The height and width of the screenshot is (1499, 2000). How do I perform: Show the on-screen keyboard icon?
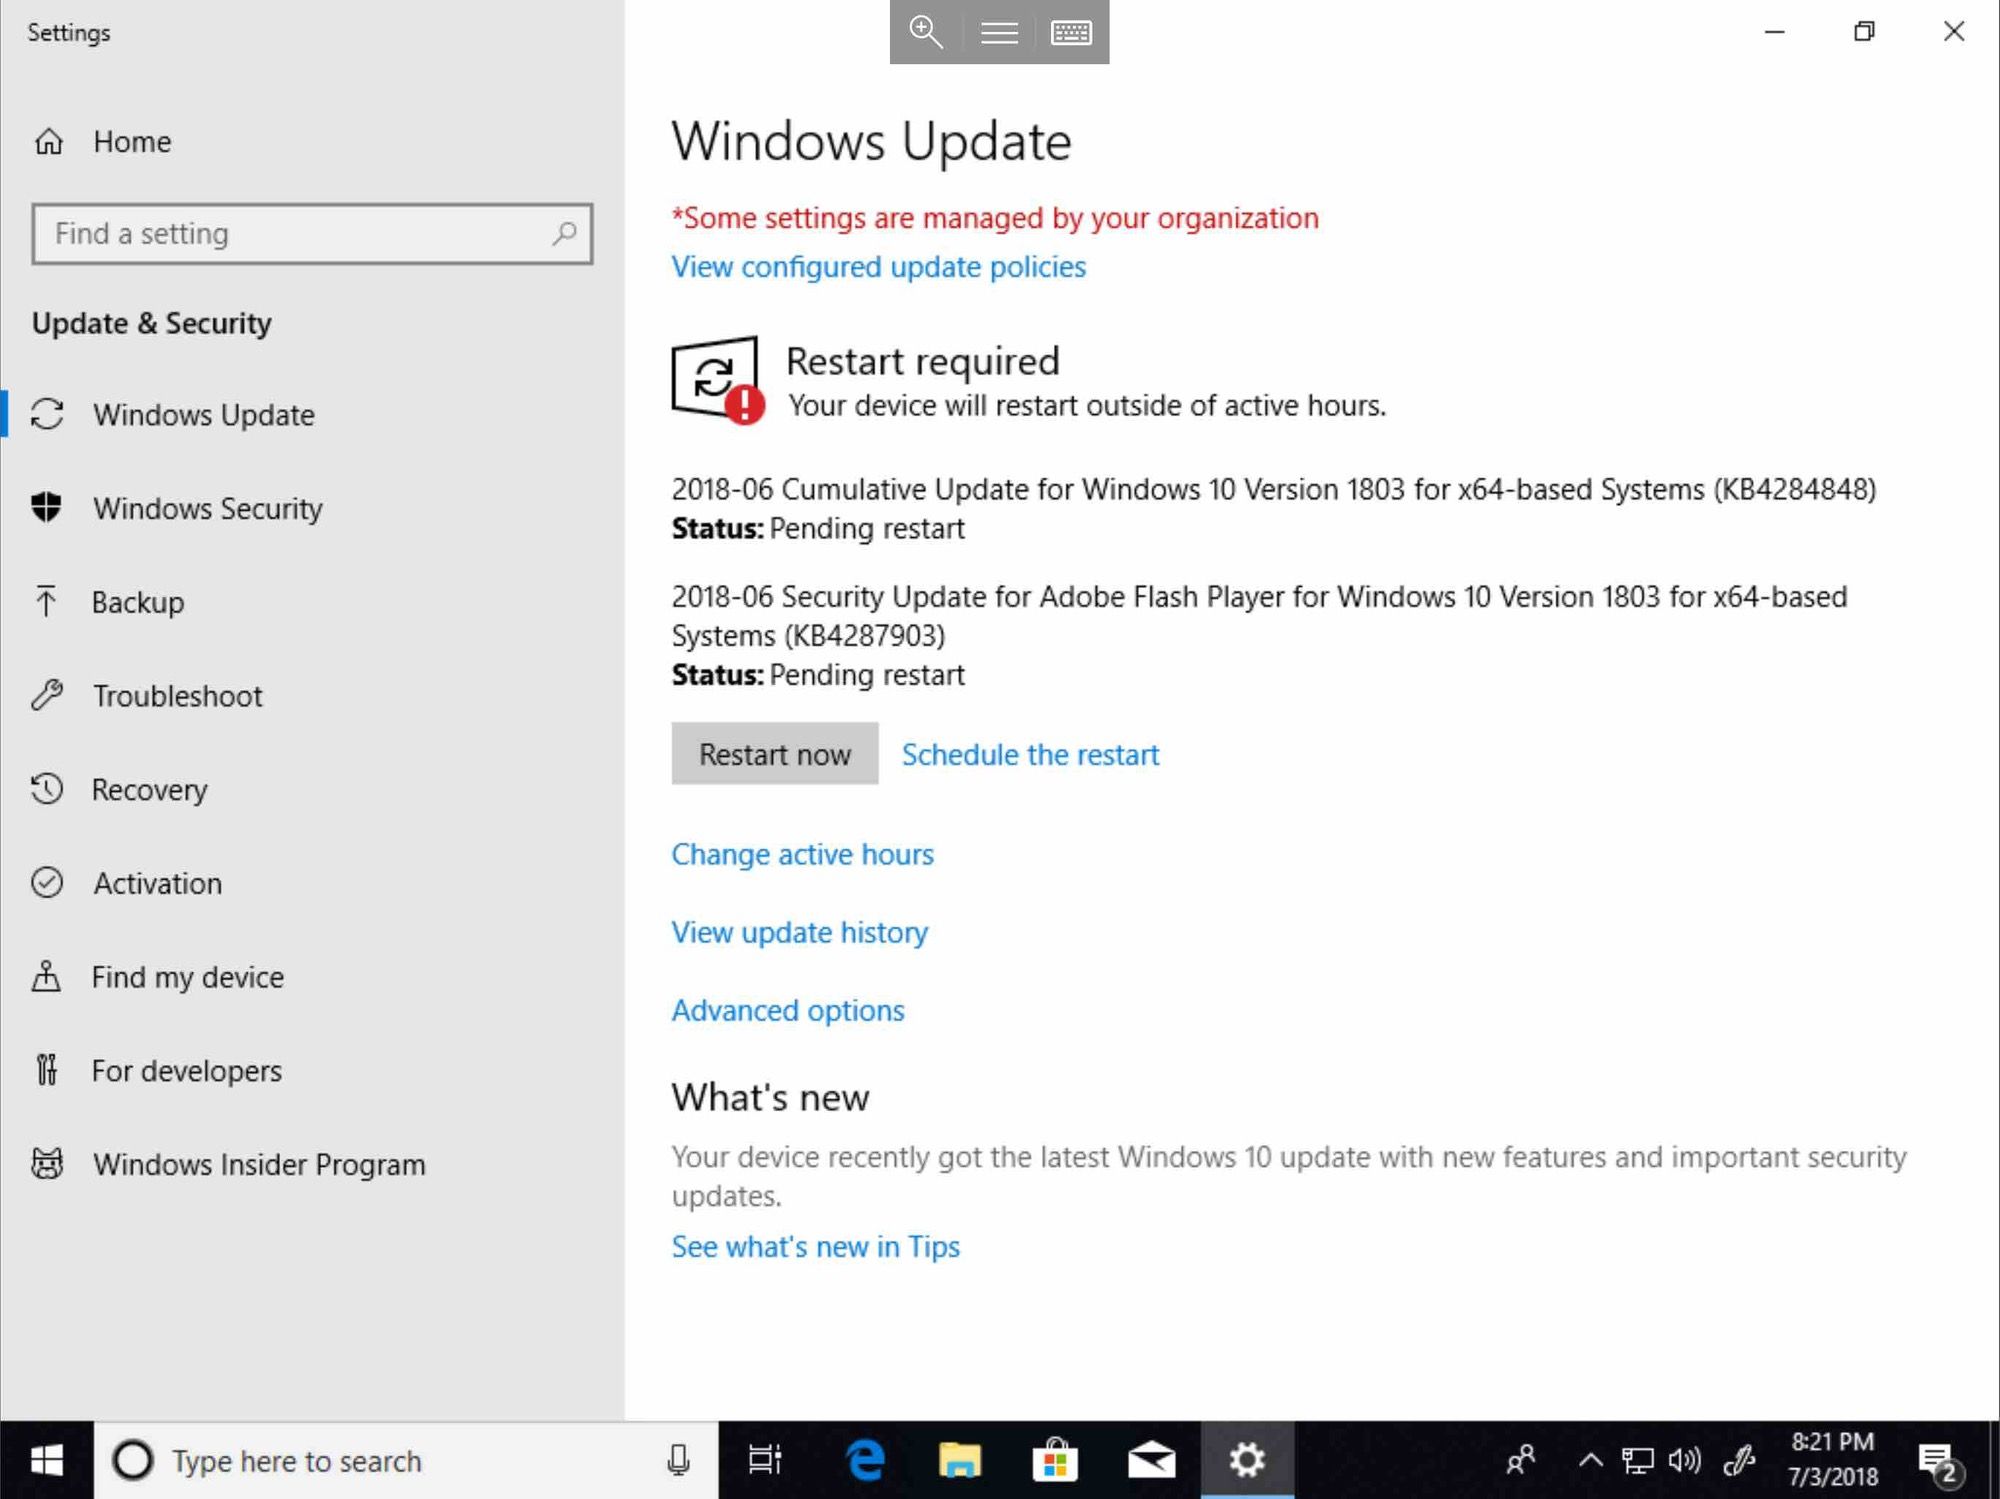(1071, 32)
